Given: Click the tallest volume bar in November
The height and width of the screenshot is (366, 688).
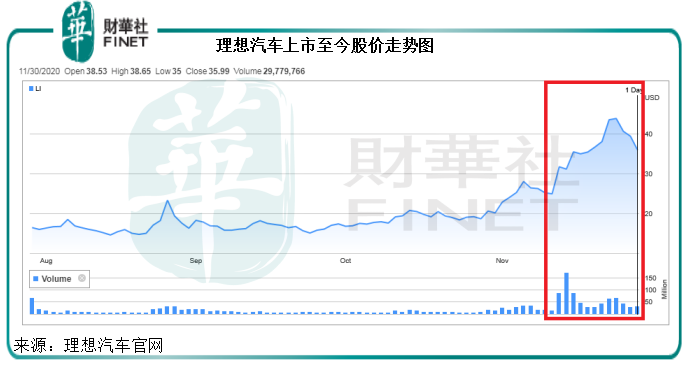Looking at the screenshot, I should point(566,294).
